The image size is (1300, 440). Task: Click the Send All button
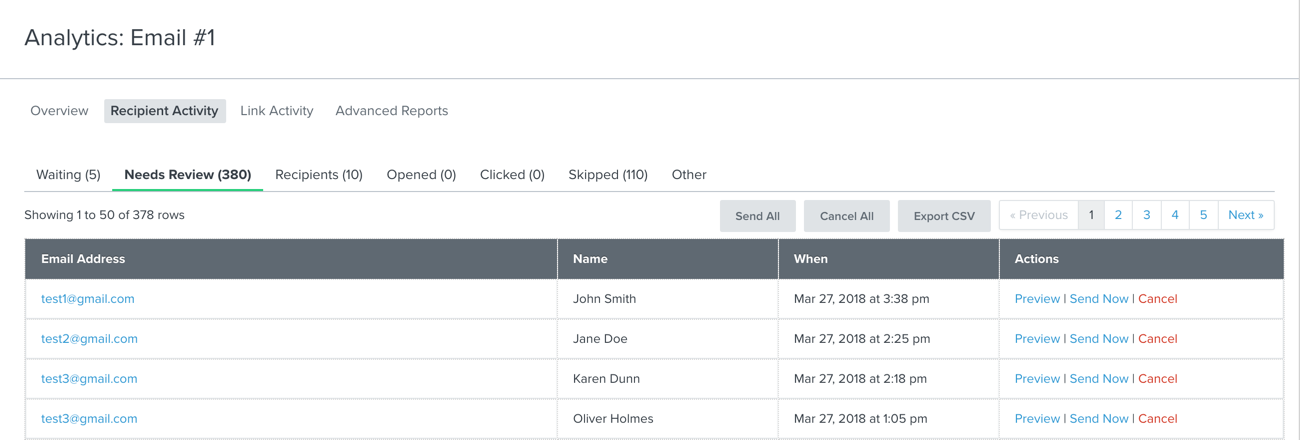click(x=758, y=216)
